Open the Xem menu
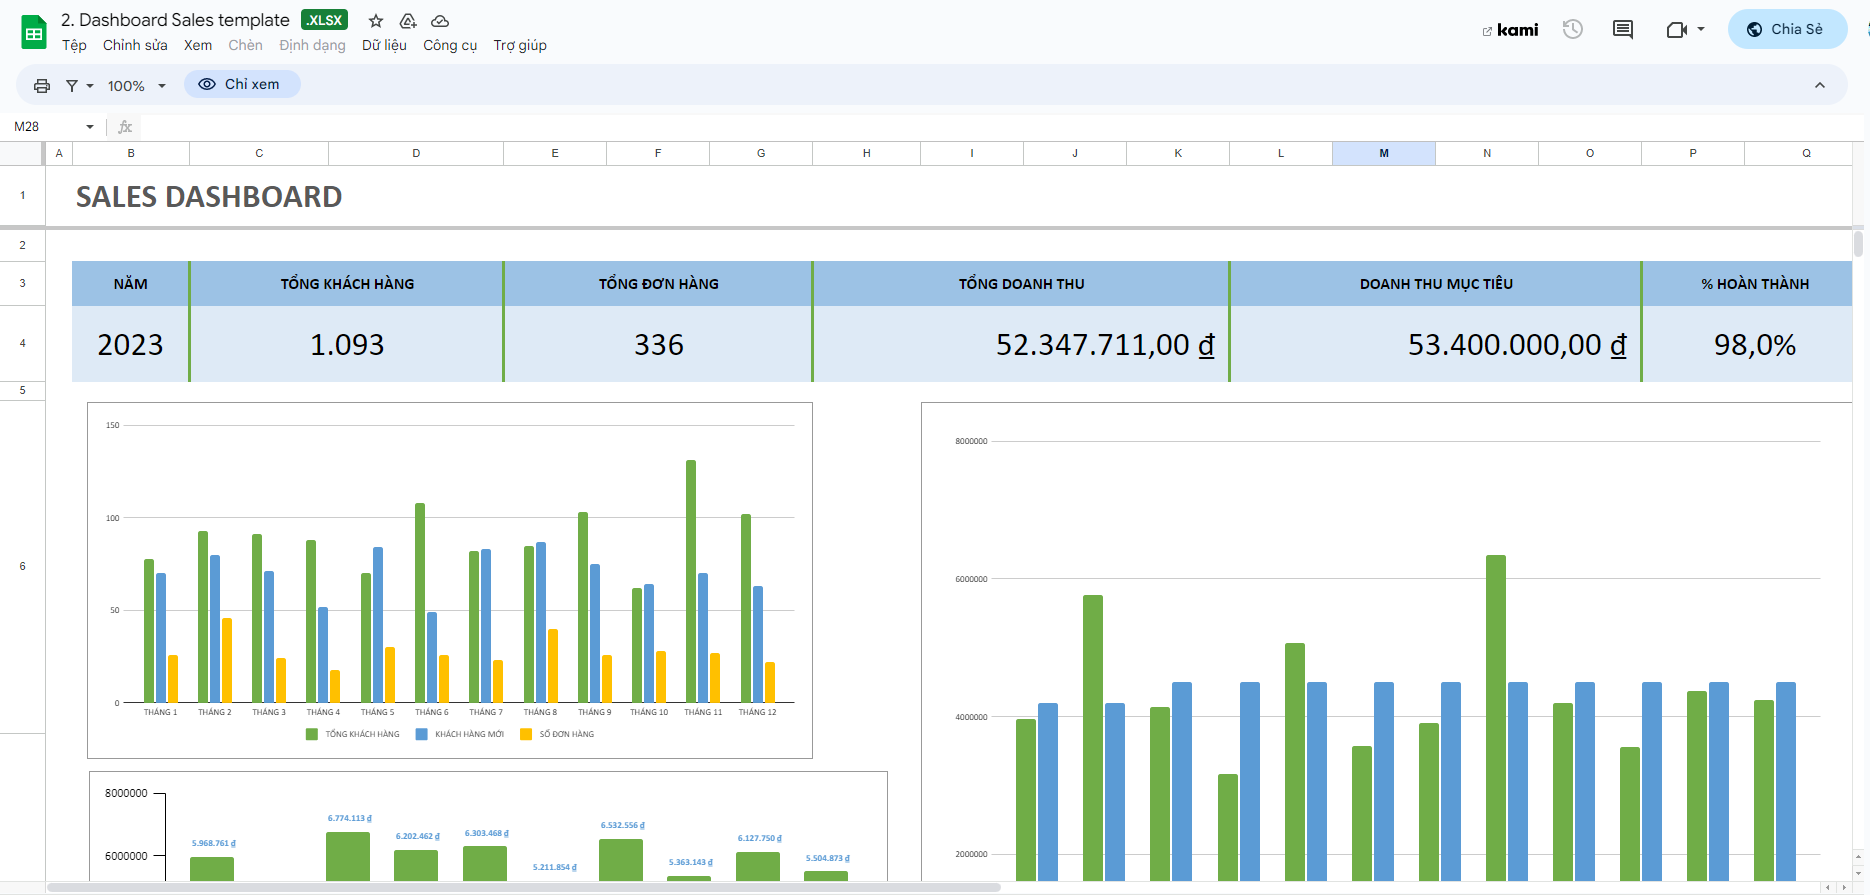 click(x=198, y=45)
